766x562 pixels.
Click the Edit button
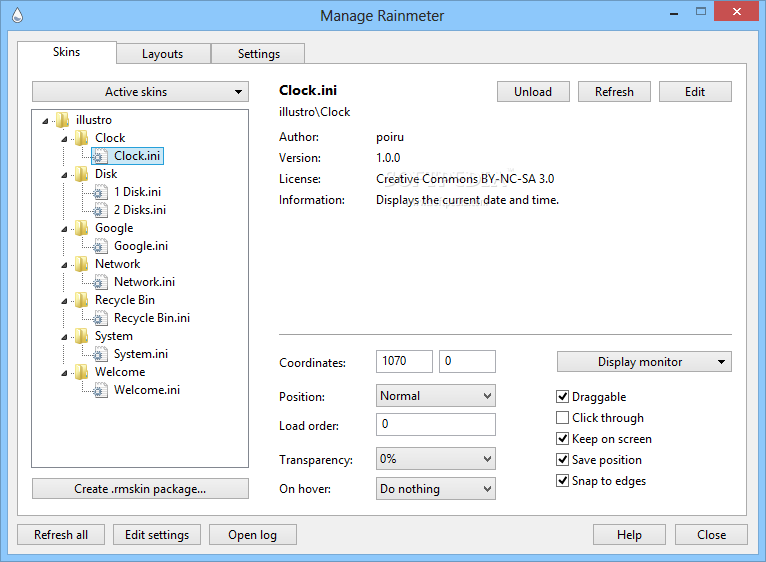695,92
